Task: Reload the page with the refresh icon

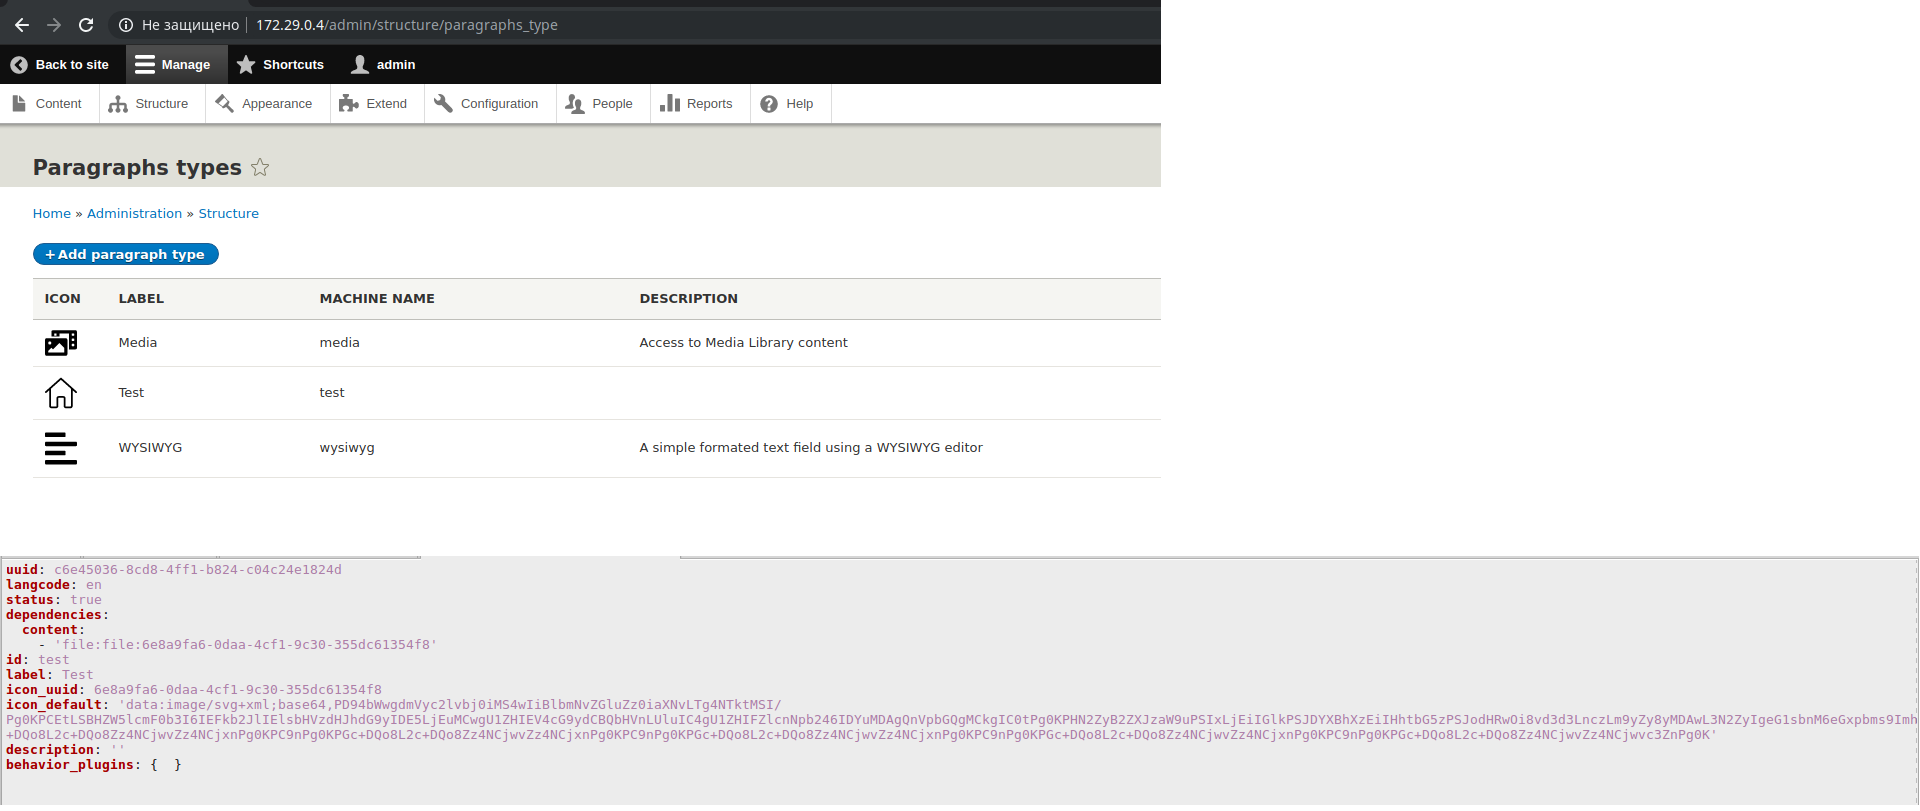Action: (x=86, y=25)
